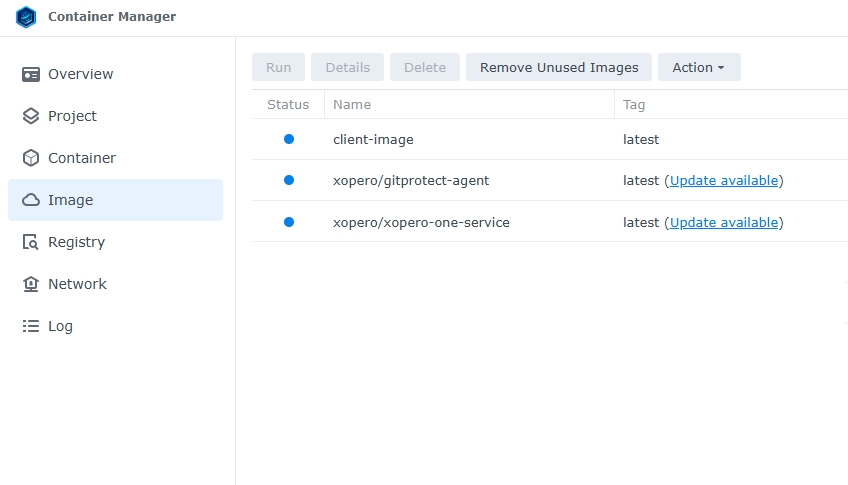
Task: Sort images by the Name column header
Action: (352, 104)
